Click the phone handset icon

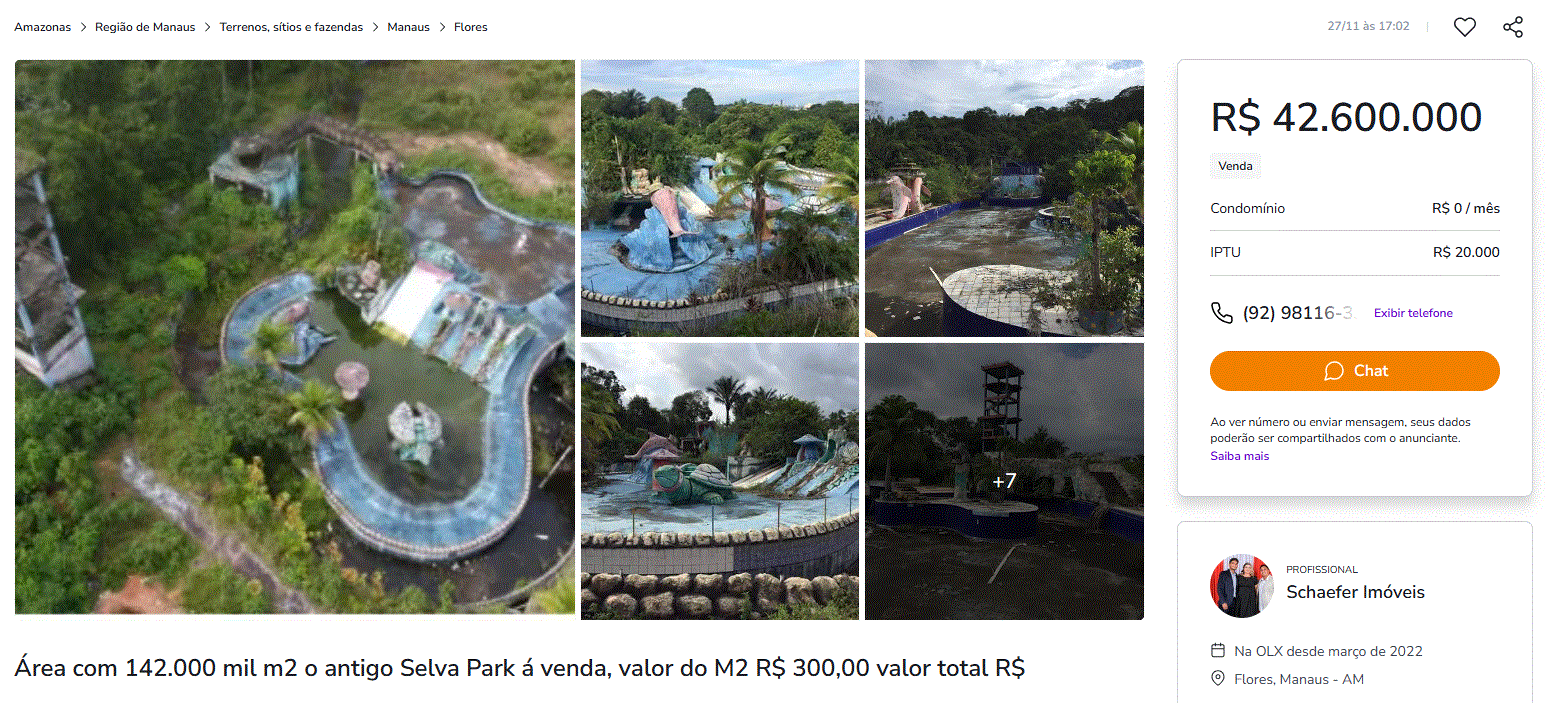pyautogui.click(x=1221, y=313)
